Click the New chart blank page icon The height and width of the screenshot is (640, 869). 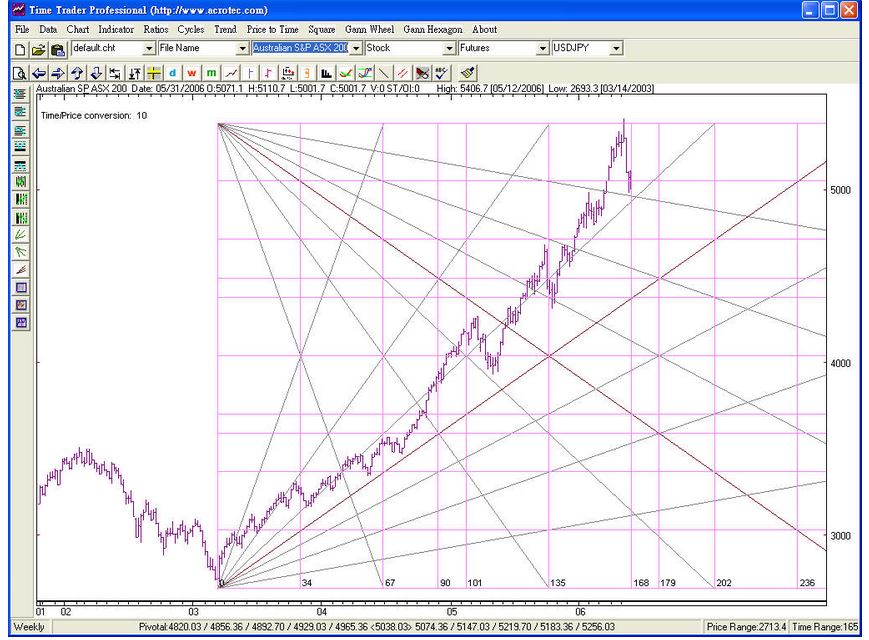coord(20,50)
